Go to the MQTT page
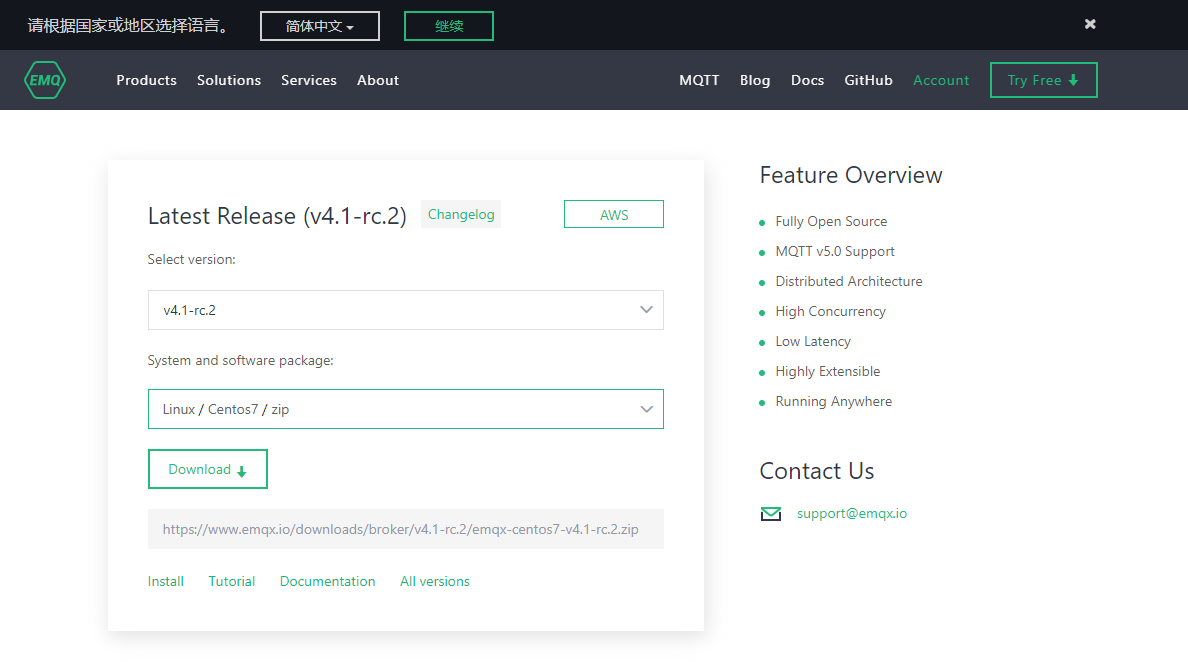Viewport: 1188px width, 662px height. click(x=699, y=80)
